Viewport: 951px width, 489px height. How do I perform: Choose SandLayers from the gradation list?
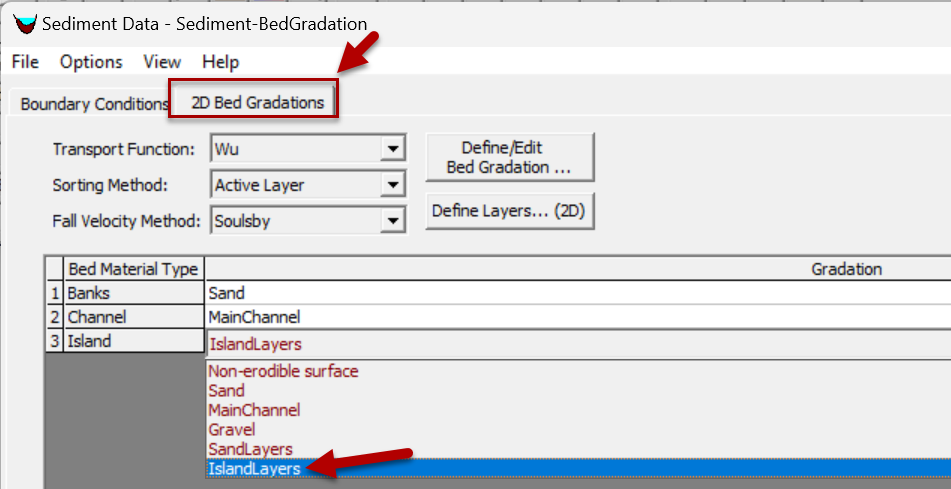[250, 450]
